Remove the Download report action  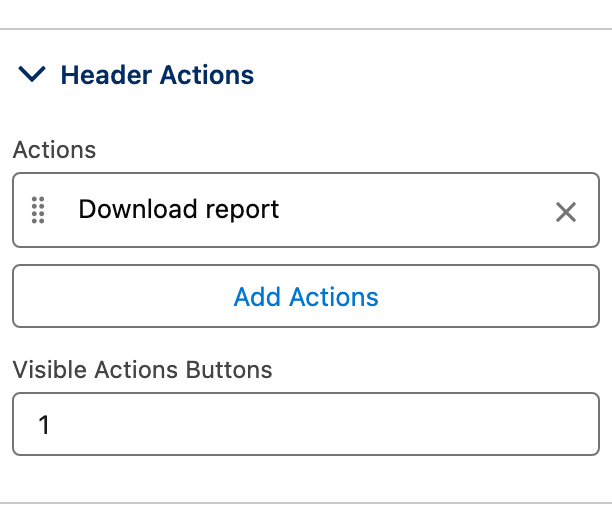pyautogui.click(x=566, y=212)
